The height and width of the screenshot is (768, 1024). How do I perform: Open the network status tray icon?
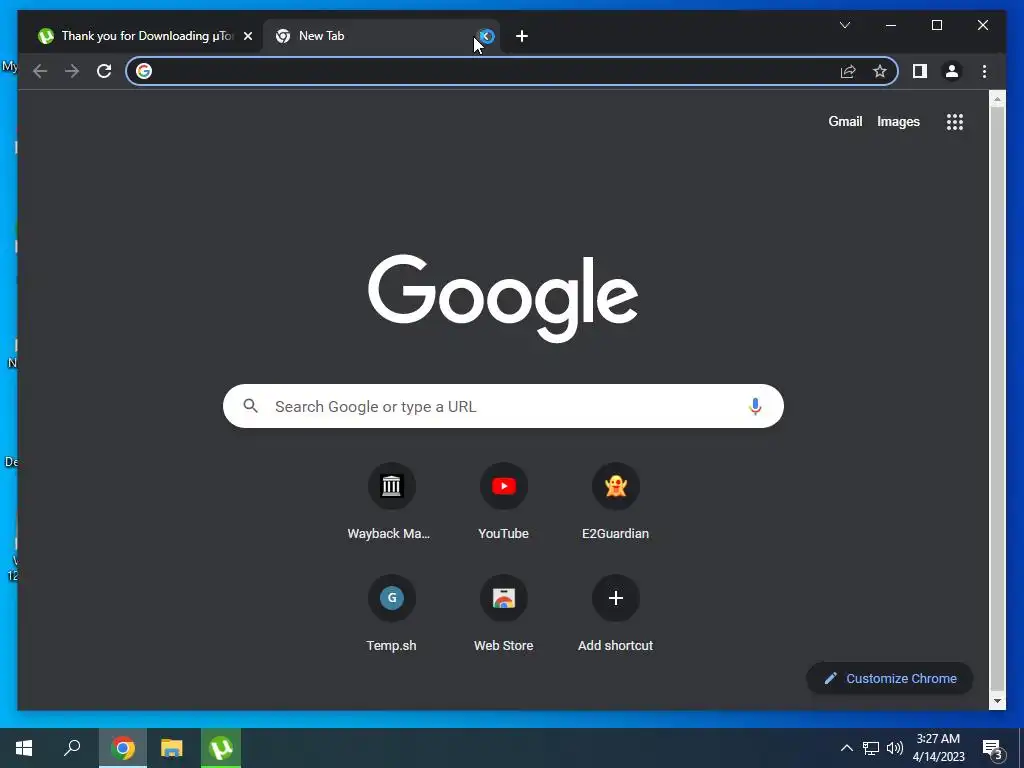click(871, 748)
